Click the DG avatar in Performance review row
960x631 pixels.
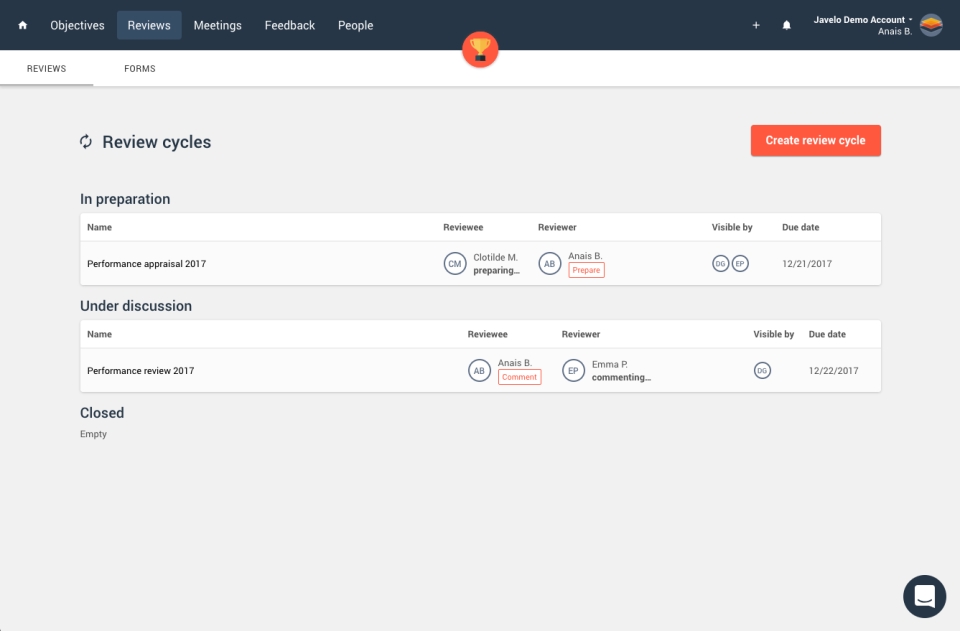[762, 370]
